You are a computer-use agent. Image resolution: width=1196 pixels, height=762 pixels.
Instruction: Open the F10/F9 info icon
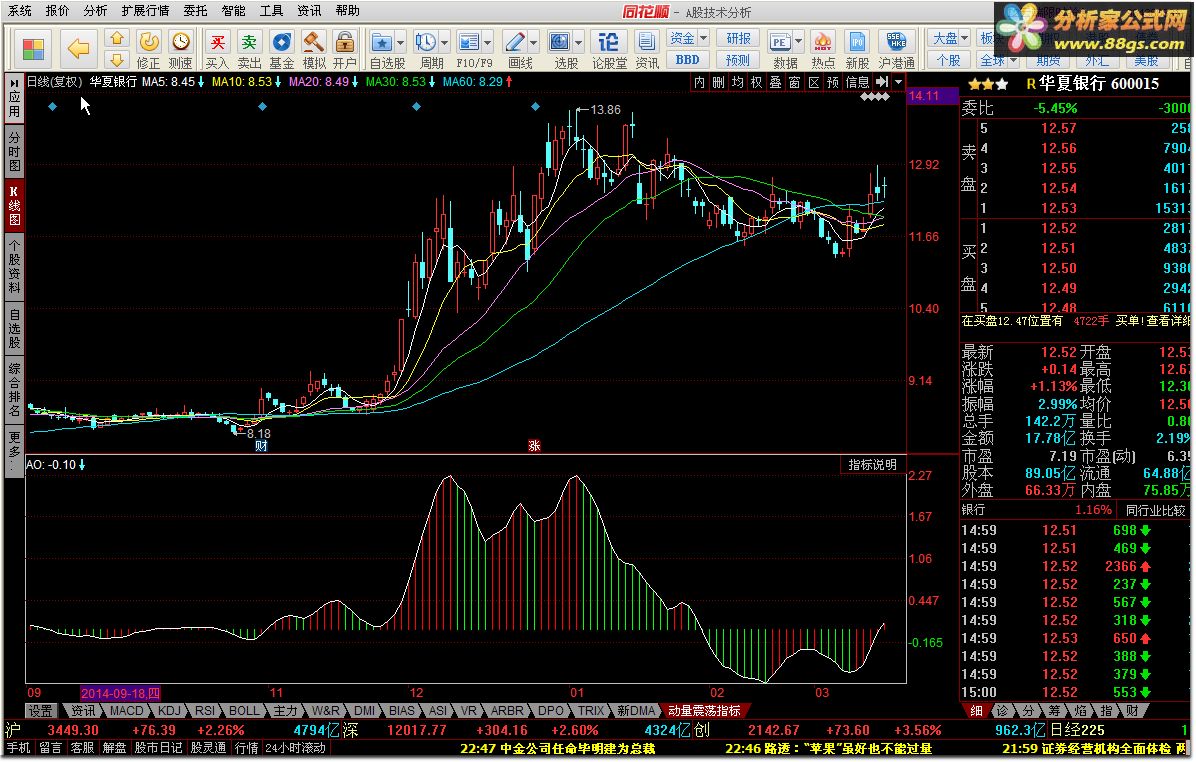coord(469,42)
